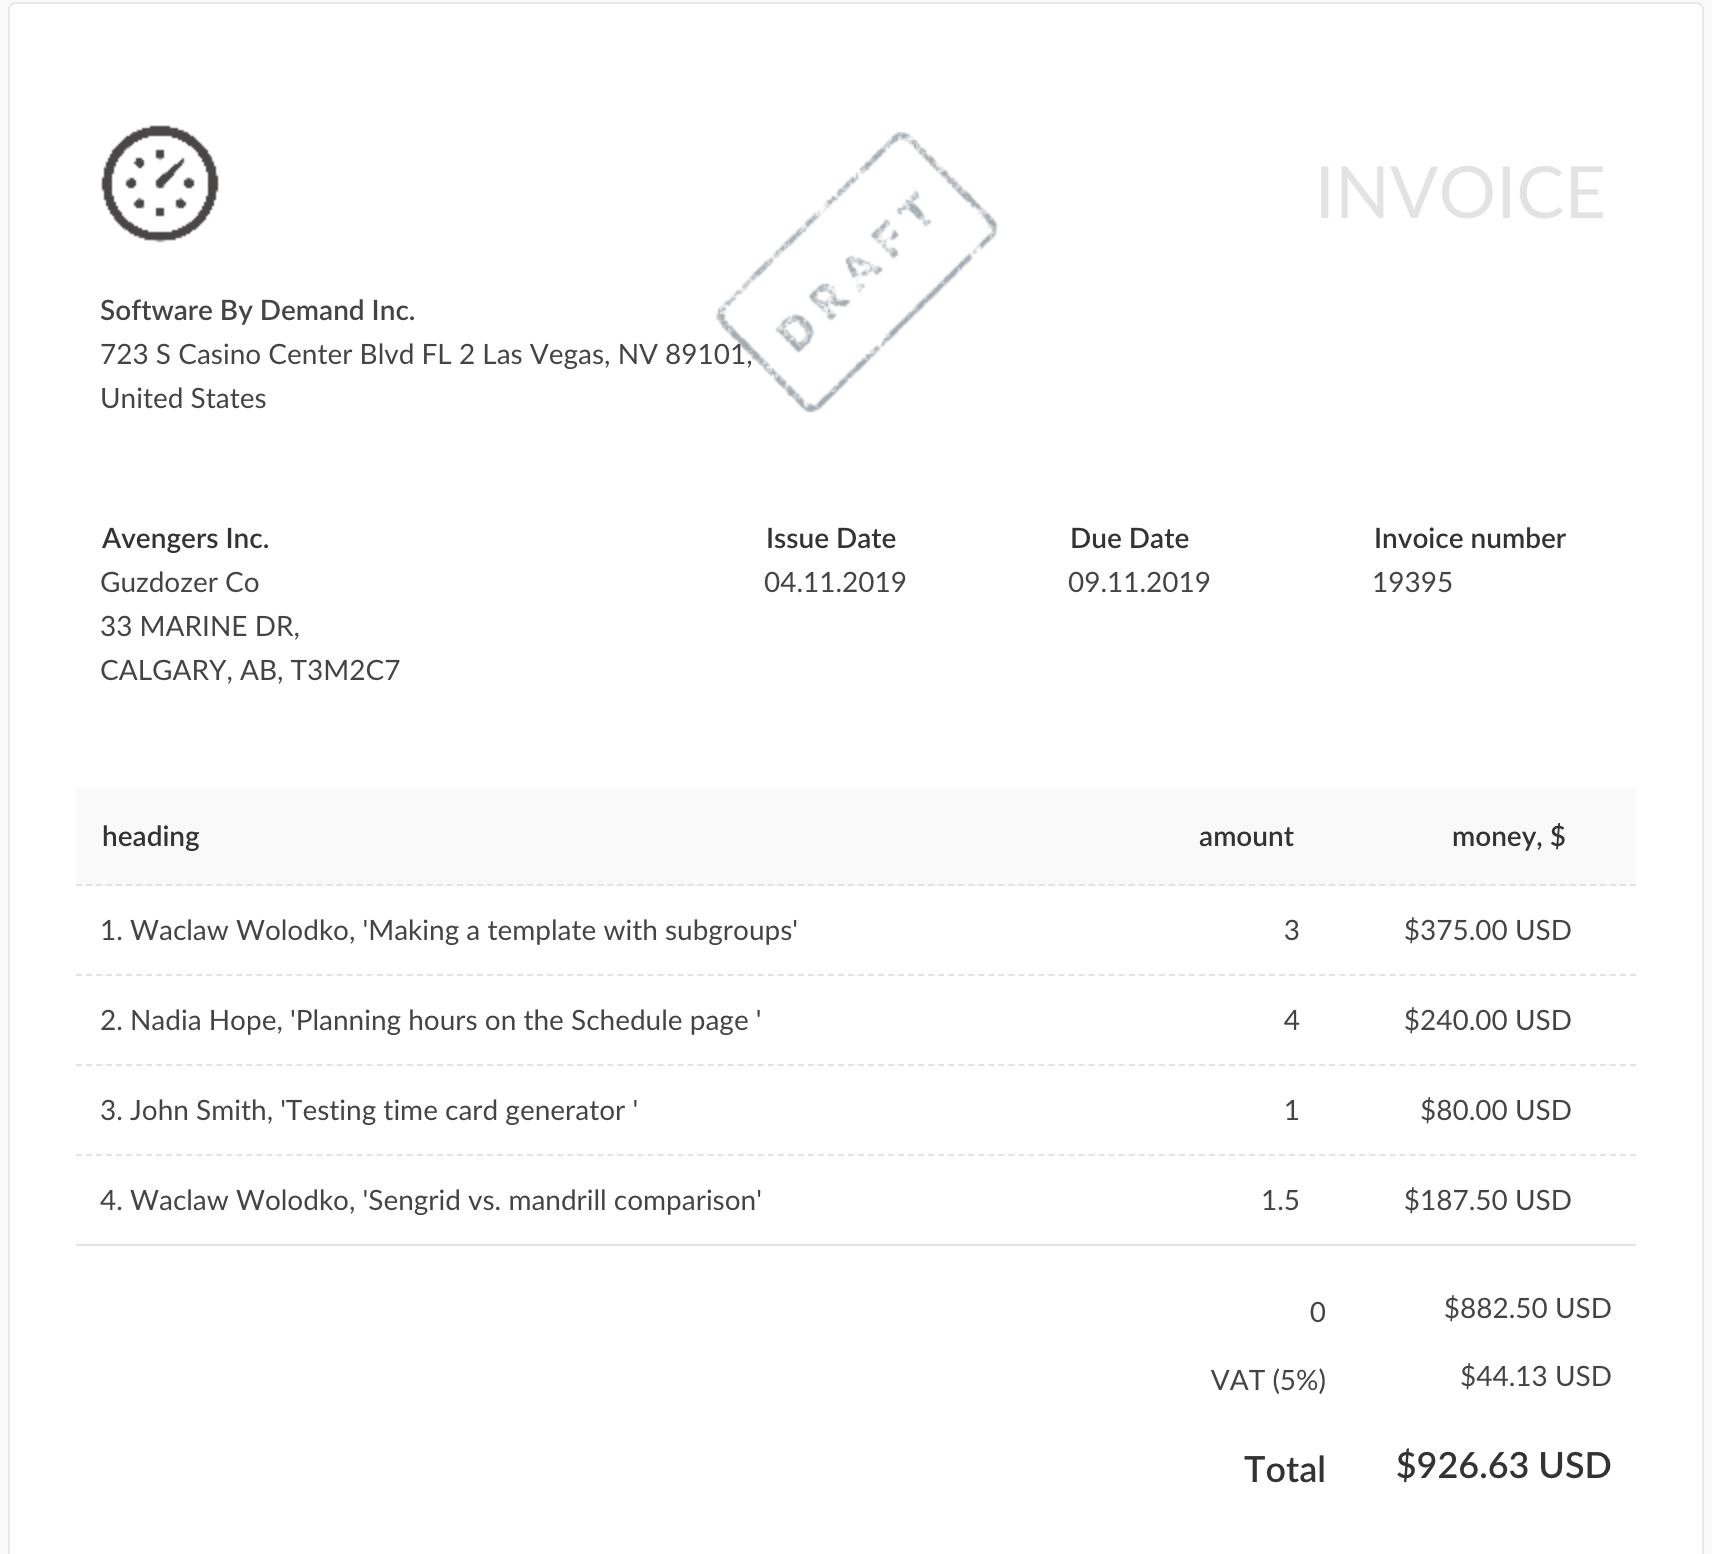
Task: Click the 'heading' column header
Action: [x=151, y=837]
